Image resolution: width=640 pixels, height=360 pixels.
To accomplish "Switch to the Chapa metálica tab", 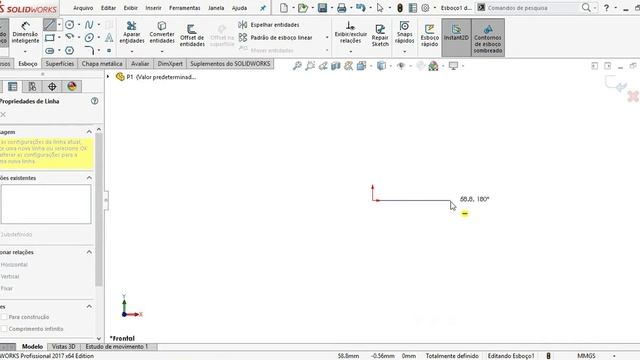I will click(x=102, y=64).
